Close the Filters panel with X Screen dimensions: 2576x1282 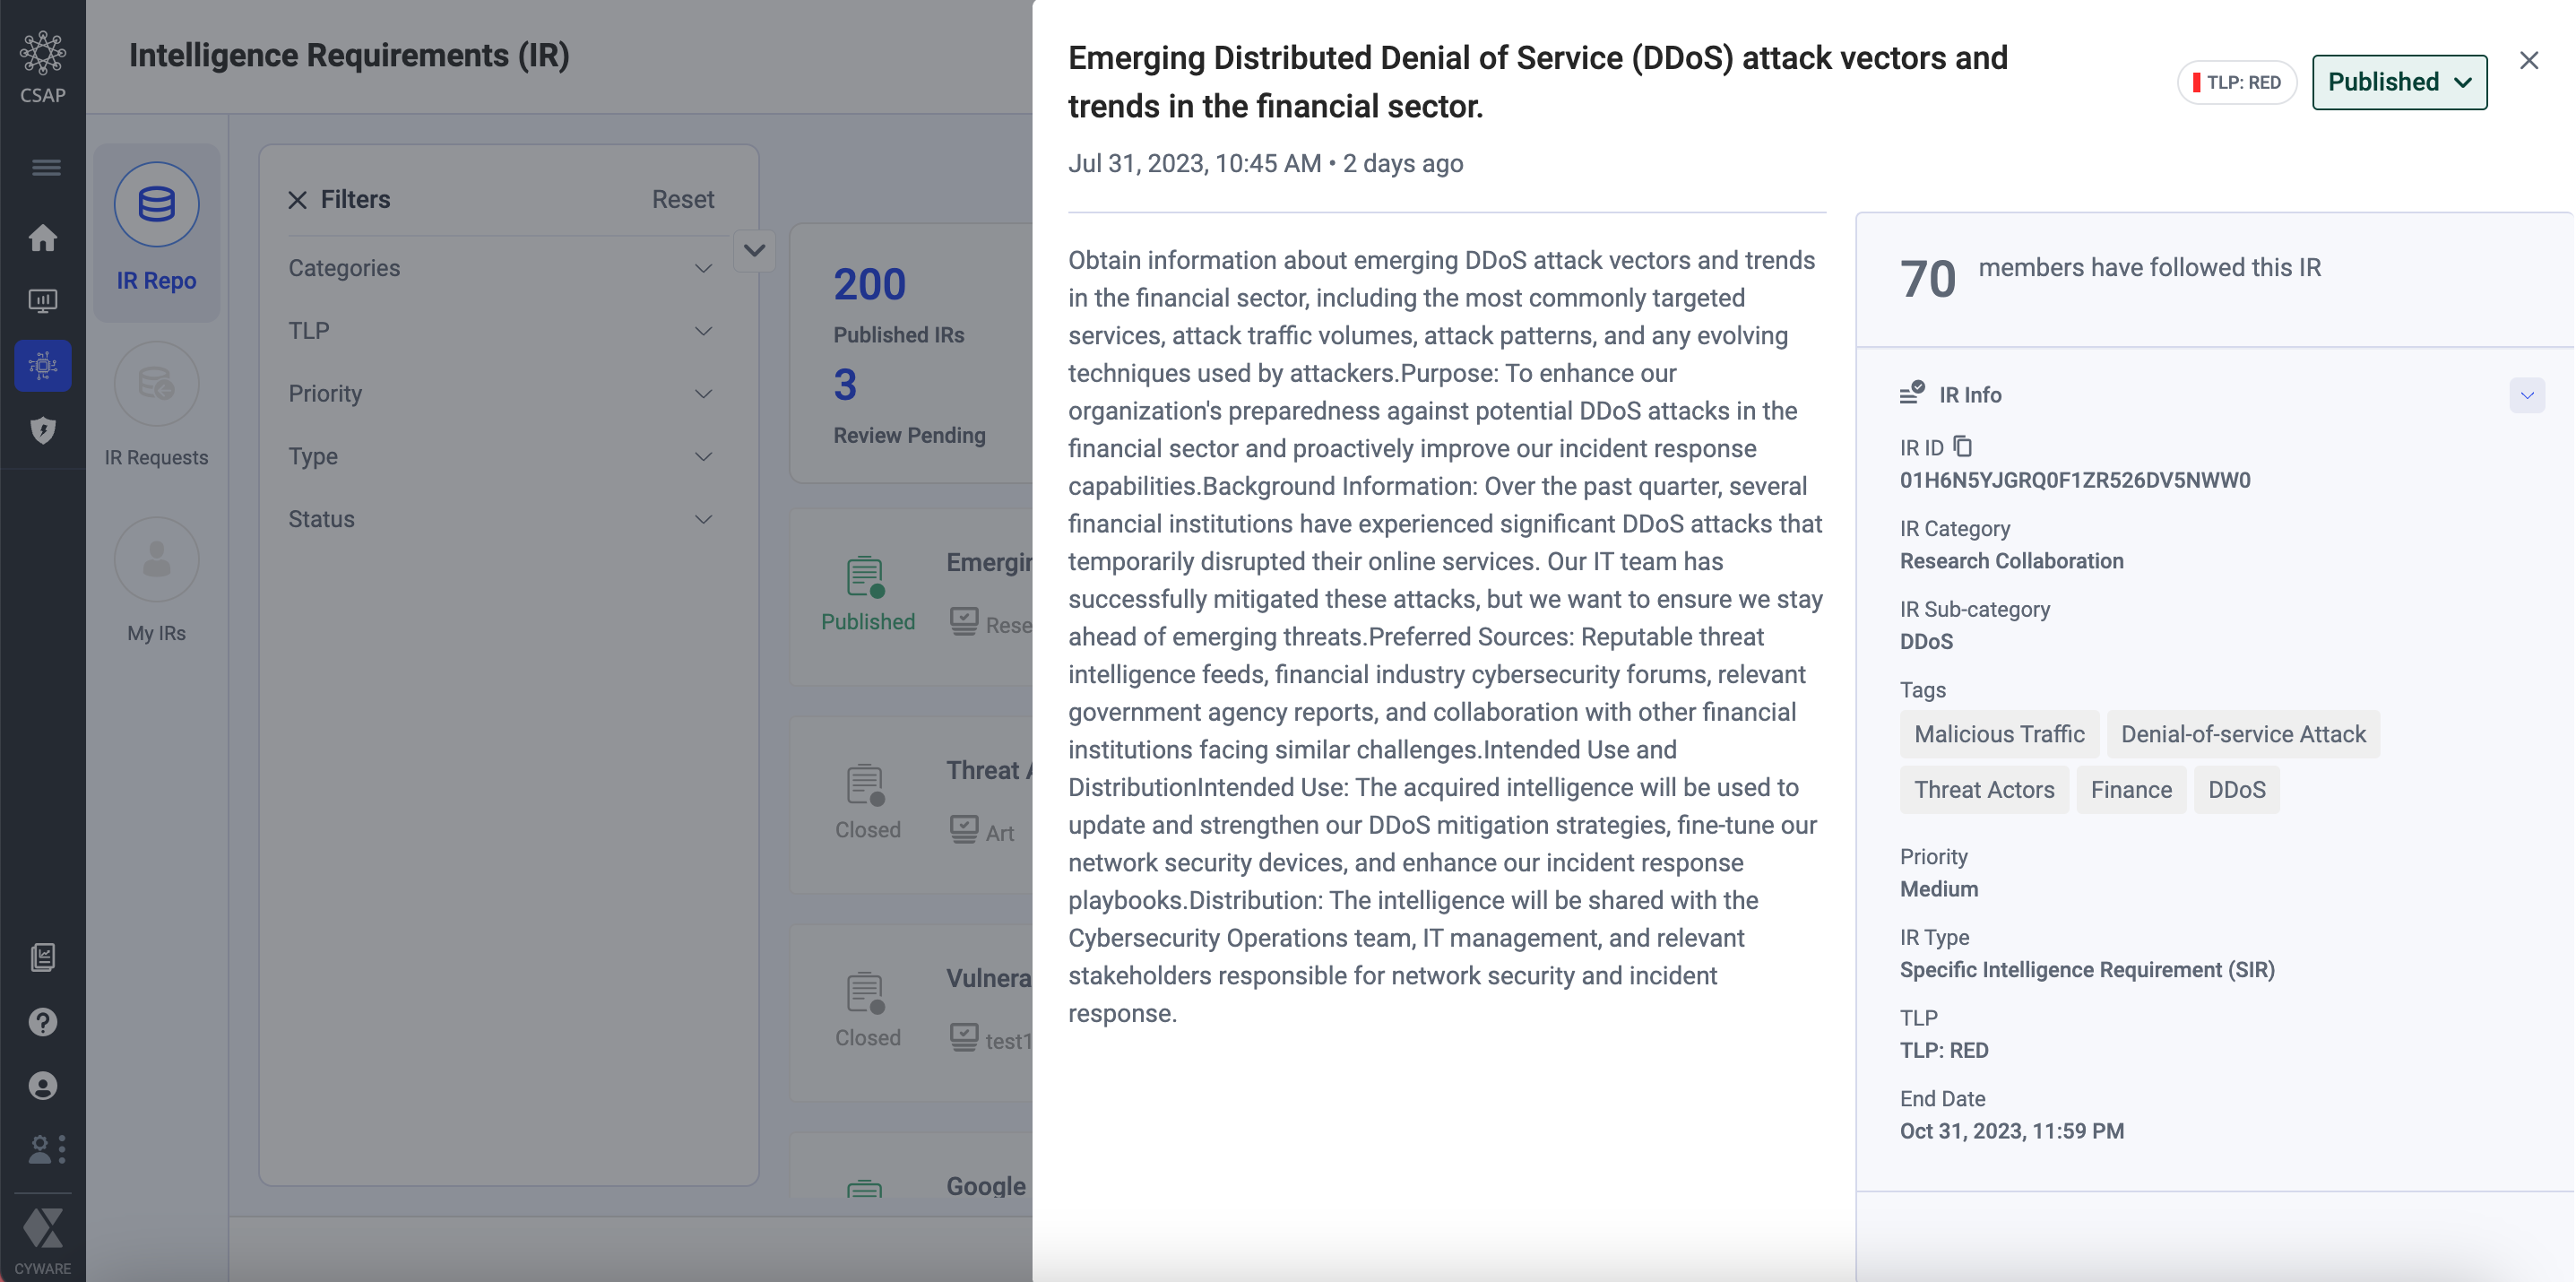[x=297, y=200]
